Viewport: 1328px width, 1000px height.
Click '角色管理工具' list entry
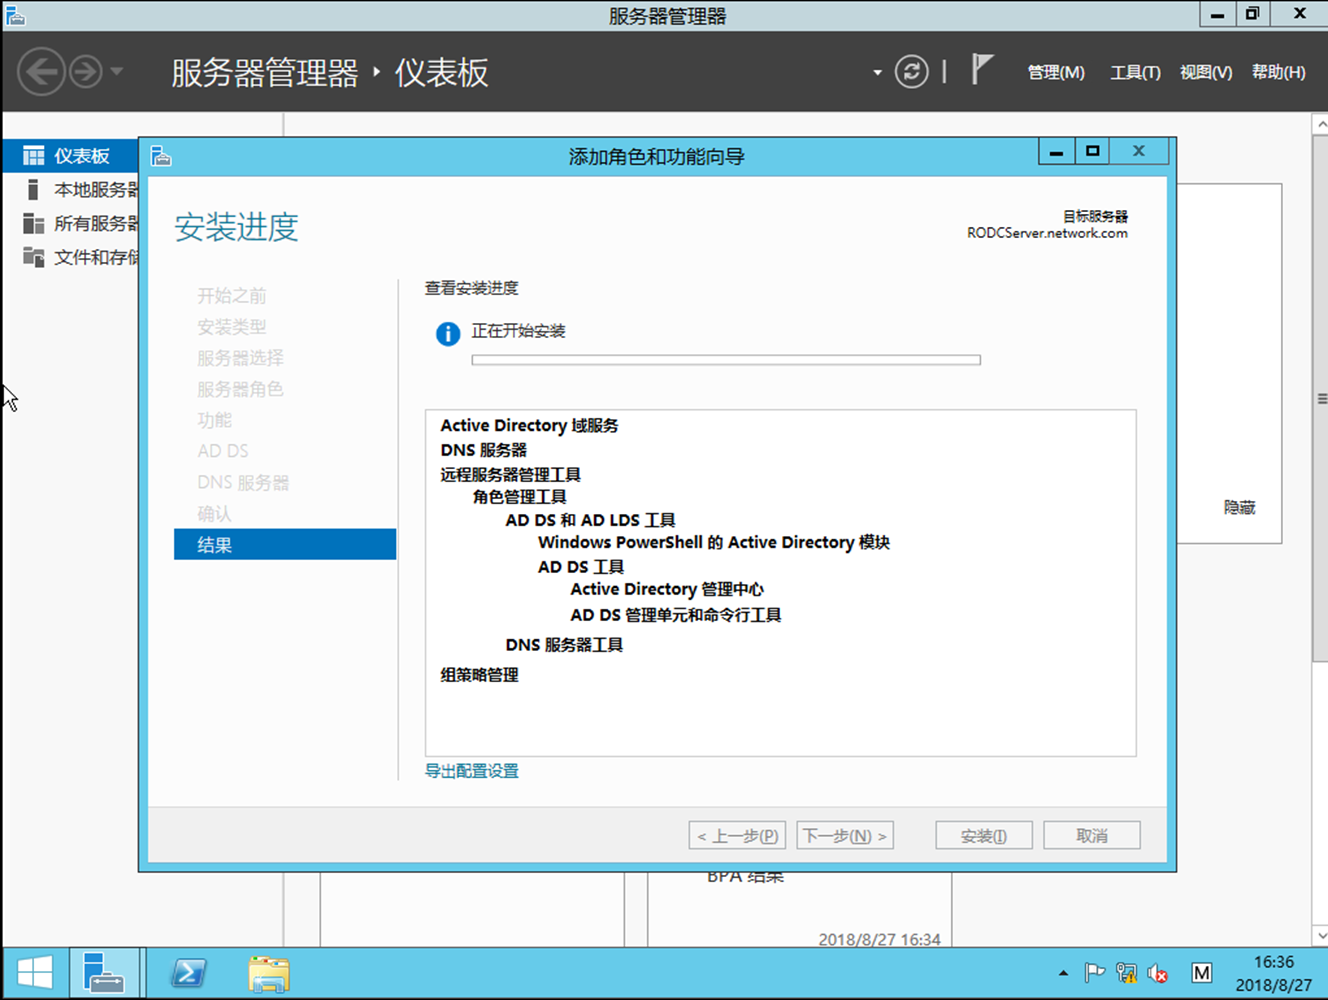coord(519,496)
